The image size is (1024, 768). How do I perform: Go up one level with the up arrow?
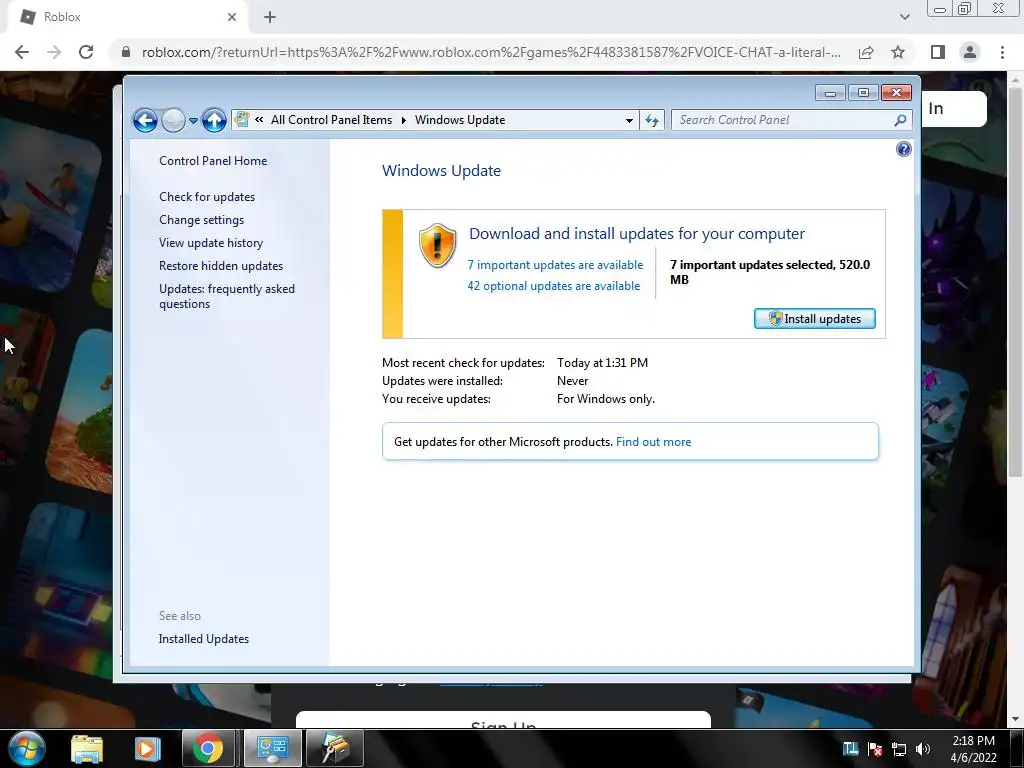tap(214, 121)
